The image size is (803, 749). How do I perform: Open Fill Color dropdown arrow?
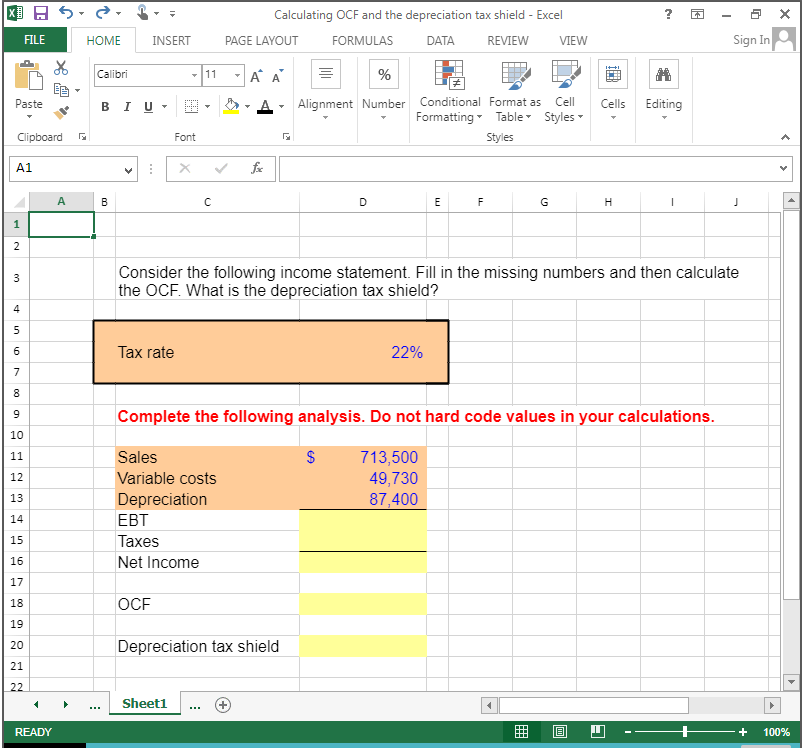coord(247,106)
